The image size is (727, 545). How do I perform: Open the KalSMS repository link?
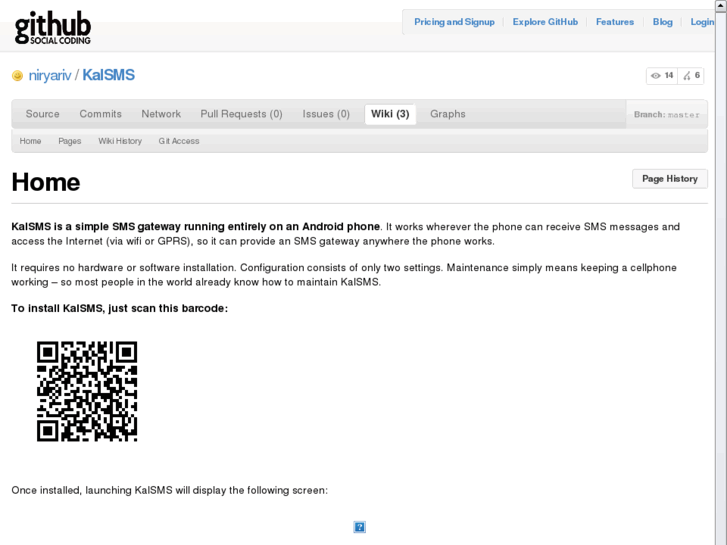[108, 75]
